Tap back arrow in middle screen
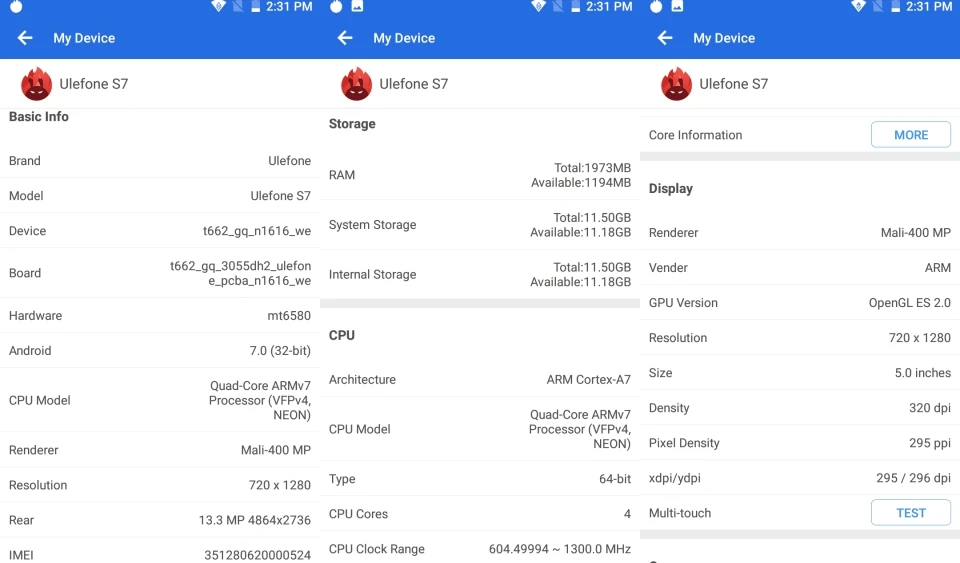The height and width of the screenshot is (563, 960). pyautogui.click(x=345, y=38)
